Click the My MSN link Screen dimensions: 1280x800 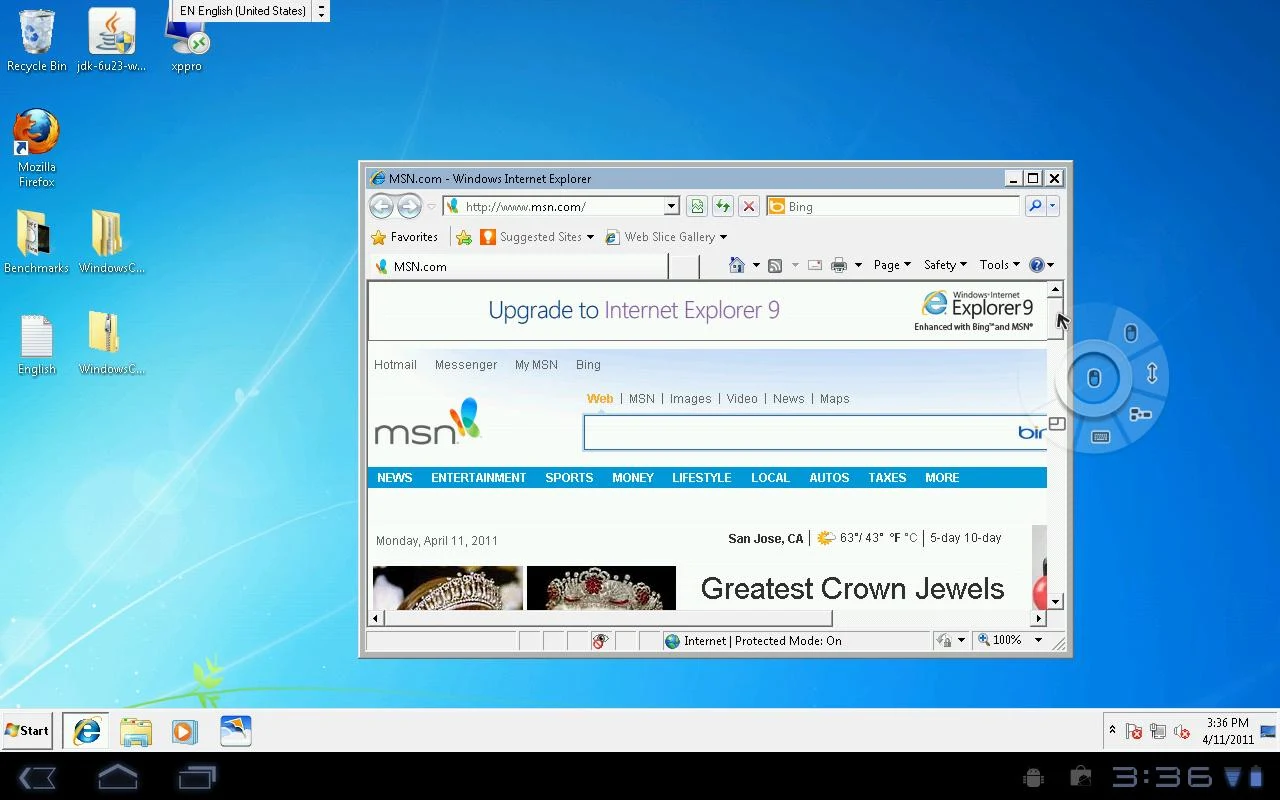point(536,365)
